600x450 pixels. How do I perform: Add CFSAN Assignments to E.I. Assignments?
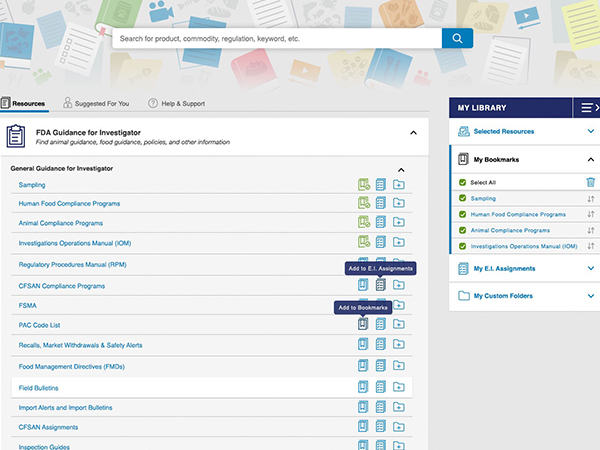[380, 426]
